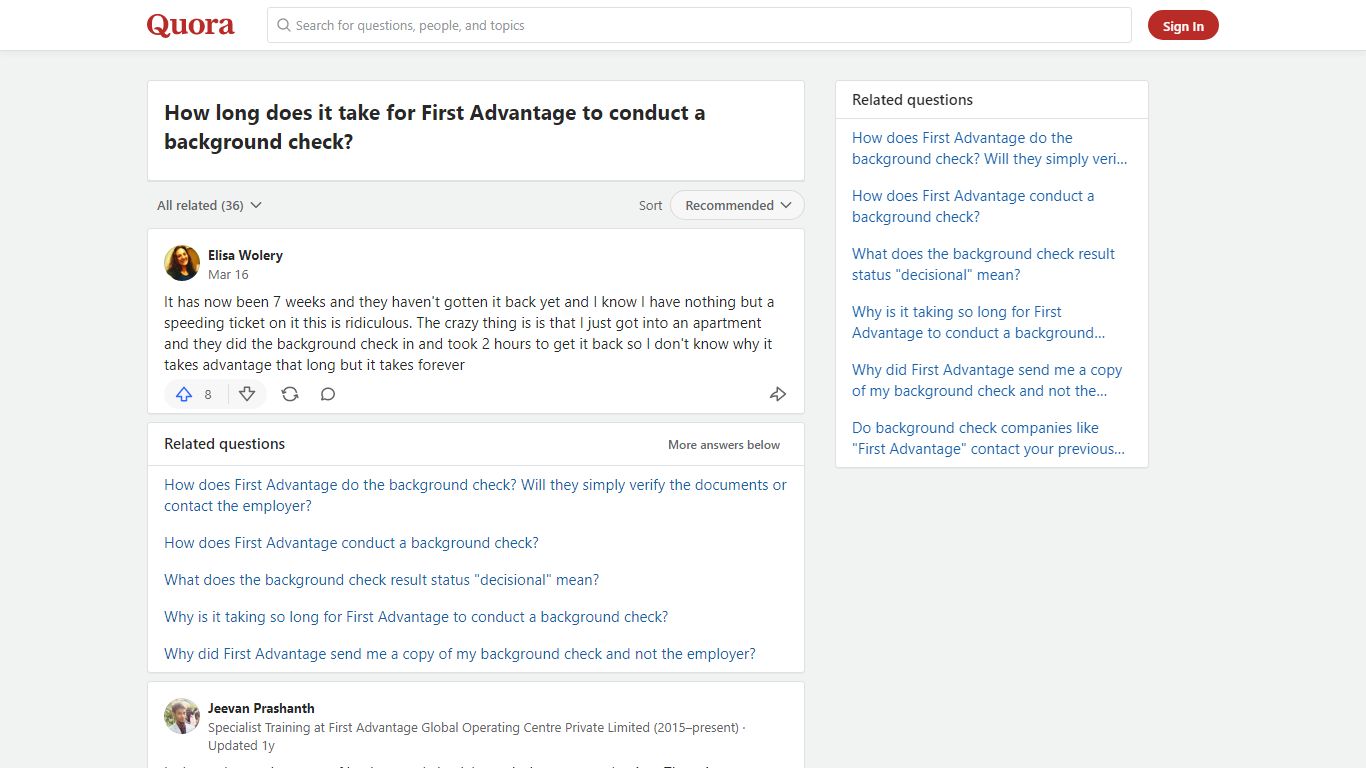Upvote Elisa Wolery's answer

tap(184, 394)
